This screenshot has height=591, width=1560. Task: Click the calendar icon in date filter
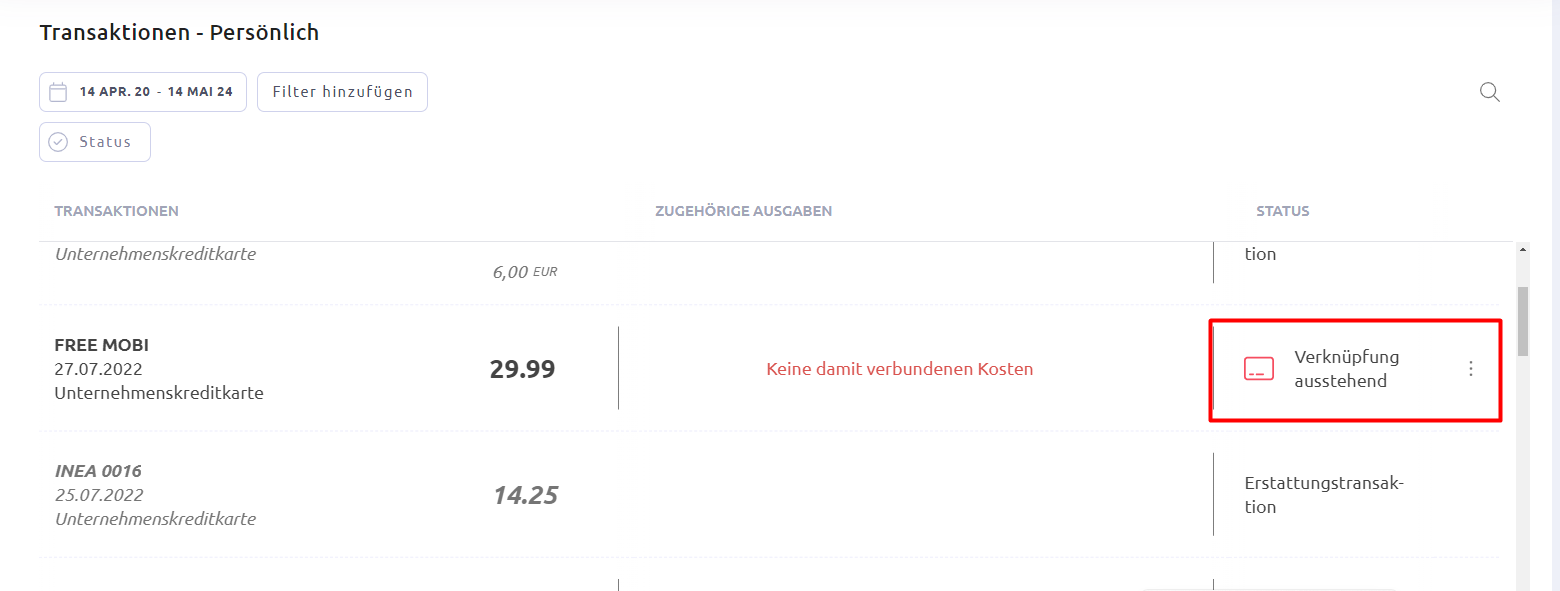(58, 92)
